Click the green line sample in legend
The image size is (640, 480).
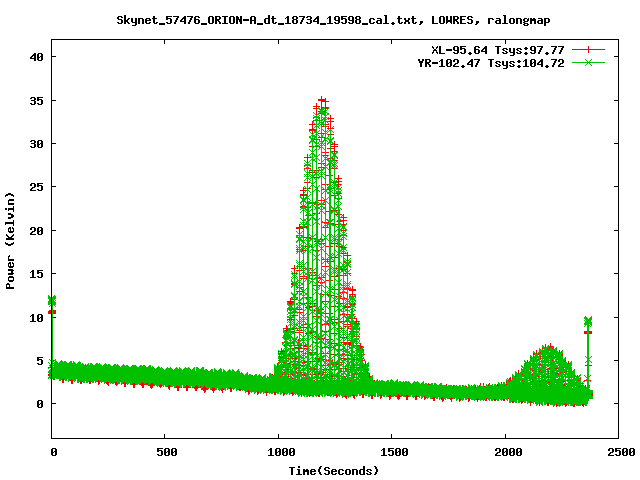click(x=588, y=62)
